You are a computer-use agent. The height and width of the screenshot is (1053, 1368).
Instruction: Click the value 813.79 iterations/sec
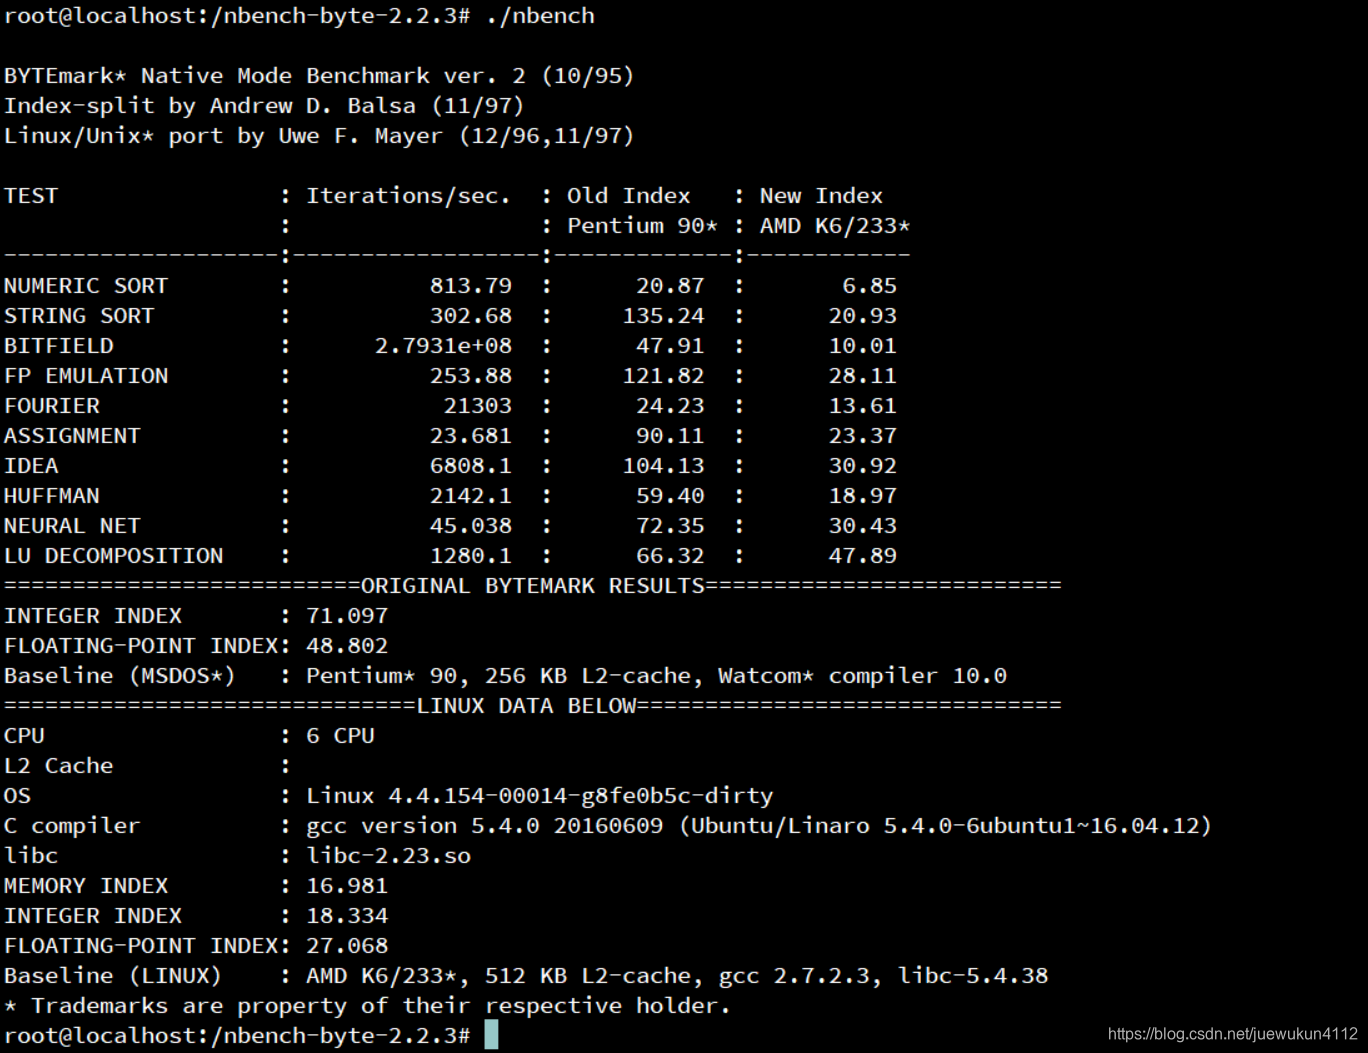(470, 286)
